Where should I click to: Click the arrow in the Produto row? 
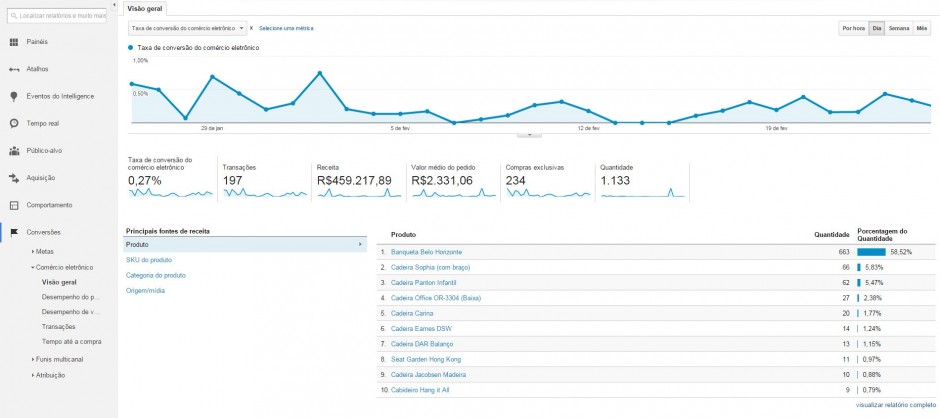point(360,245)
